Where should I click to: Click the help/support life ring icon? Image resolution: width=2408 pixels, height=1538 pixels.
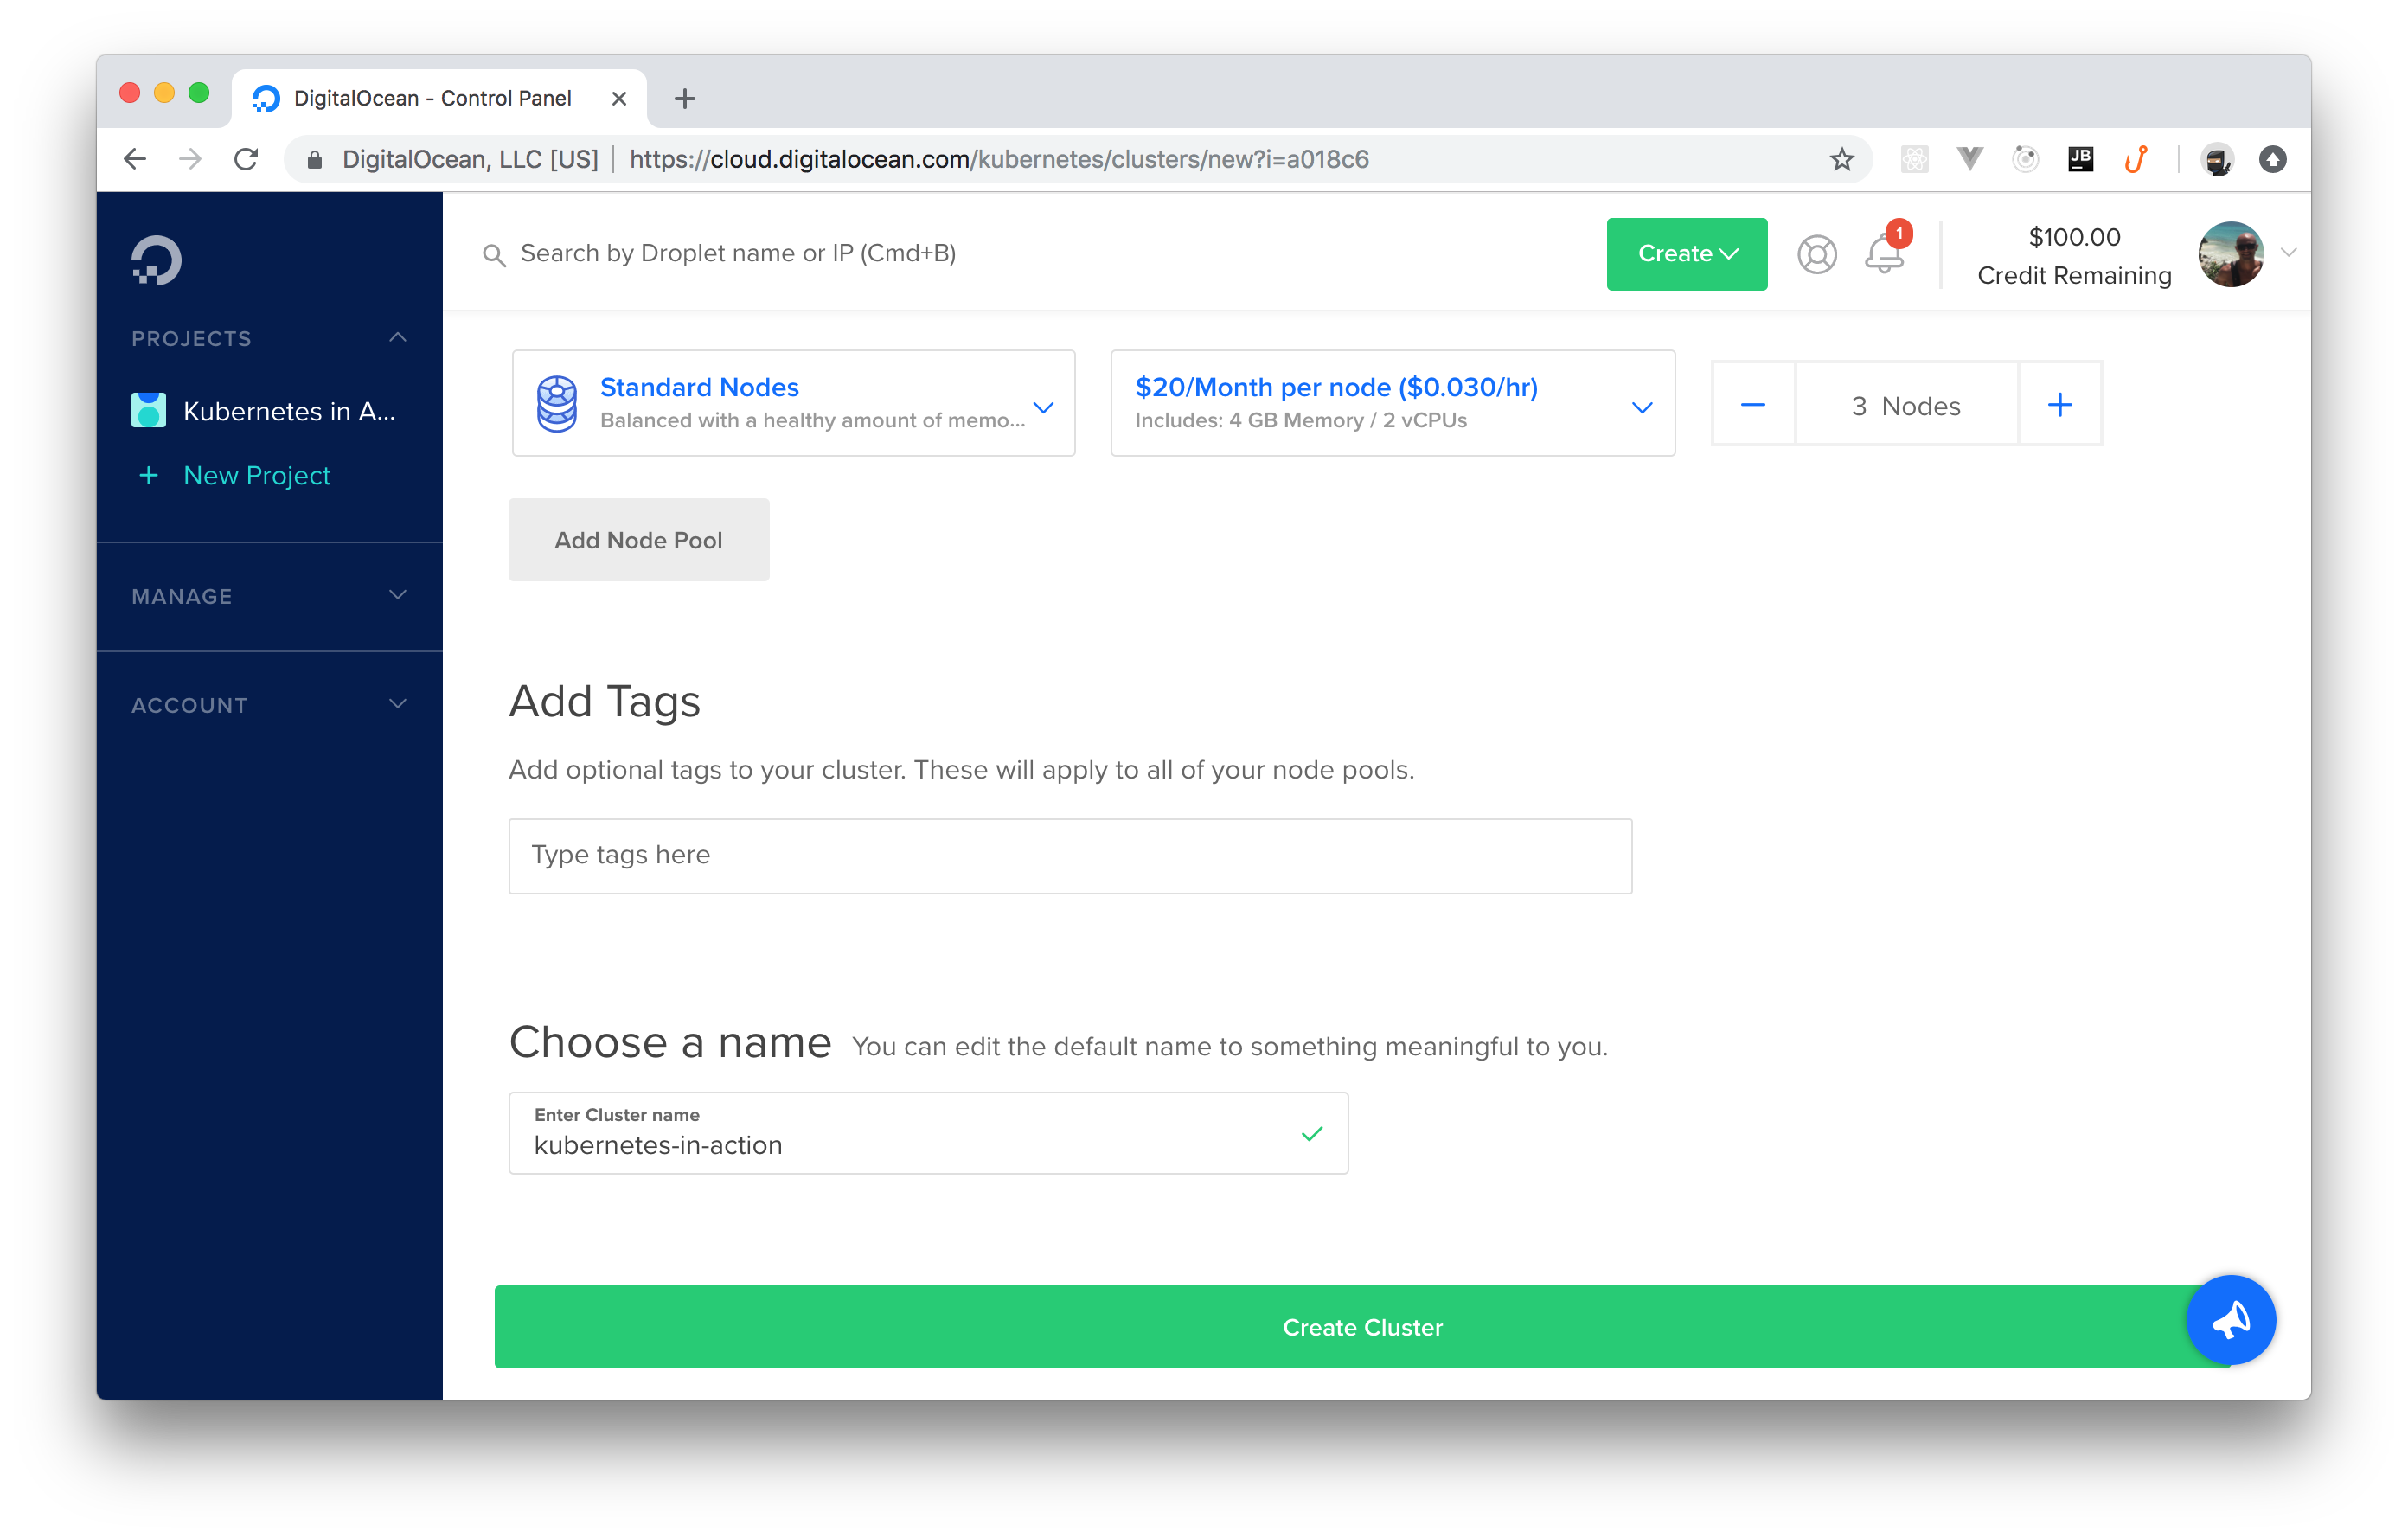1816,253
